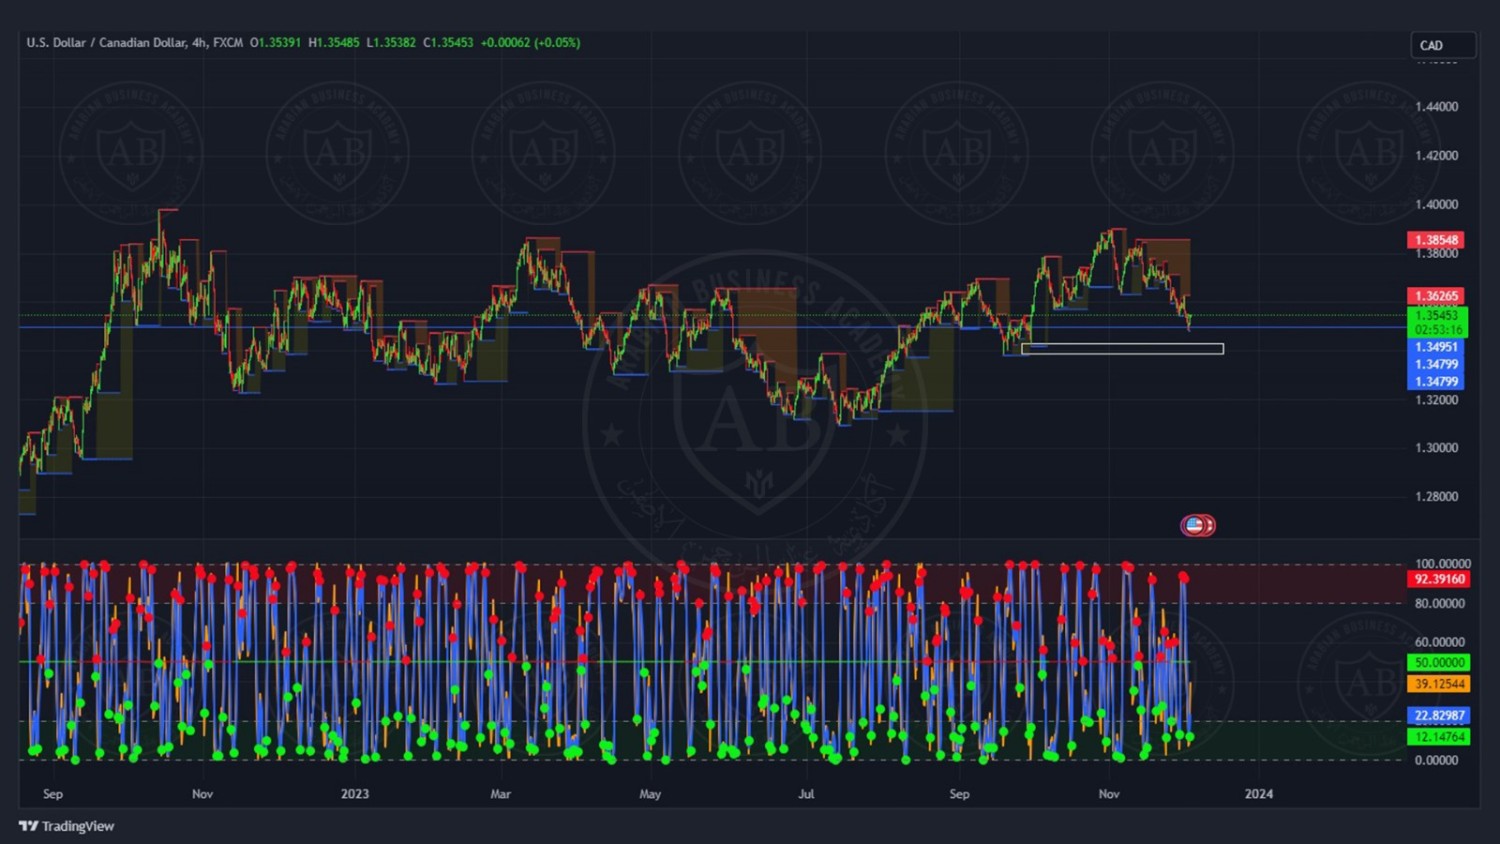Click the US flag economic event icon
The image size is (1500, 844).
click(x=1194, y=525)
